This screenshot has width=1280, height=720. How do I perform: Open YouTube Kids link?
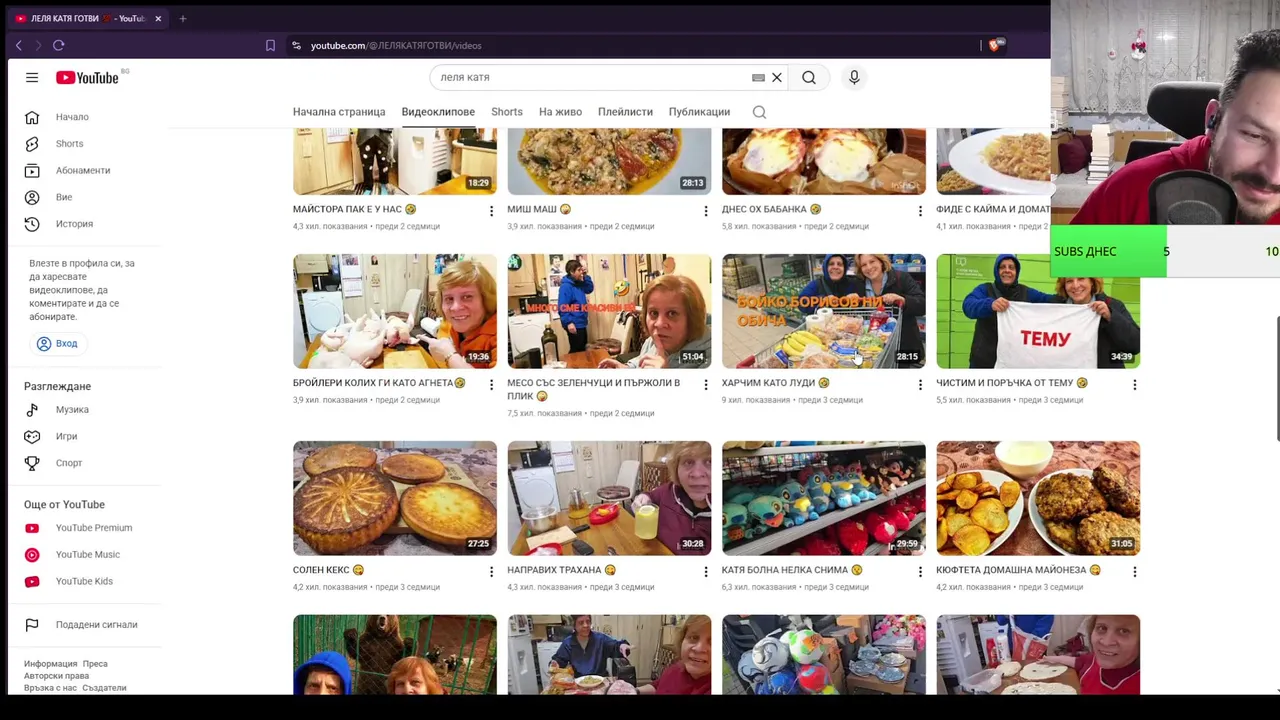(84, 581)
